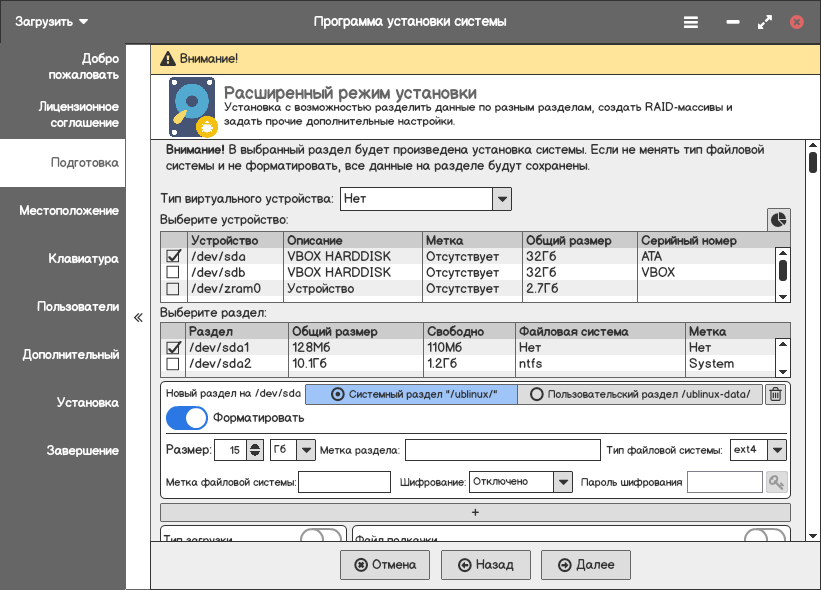The image size is (821, 590).
Task: Click the warning triangle icon
Action: pyautogui.click(x=168, y=59)
